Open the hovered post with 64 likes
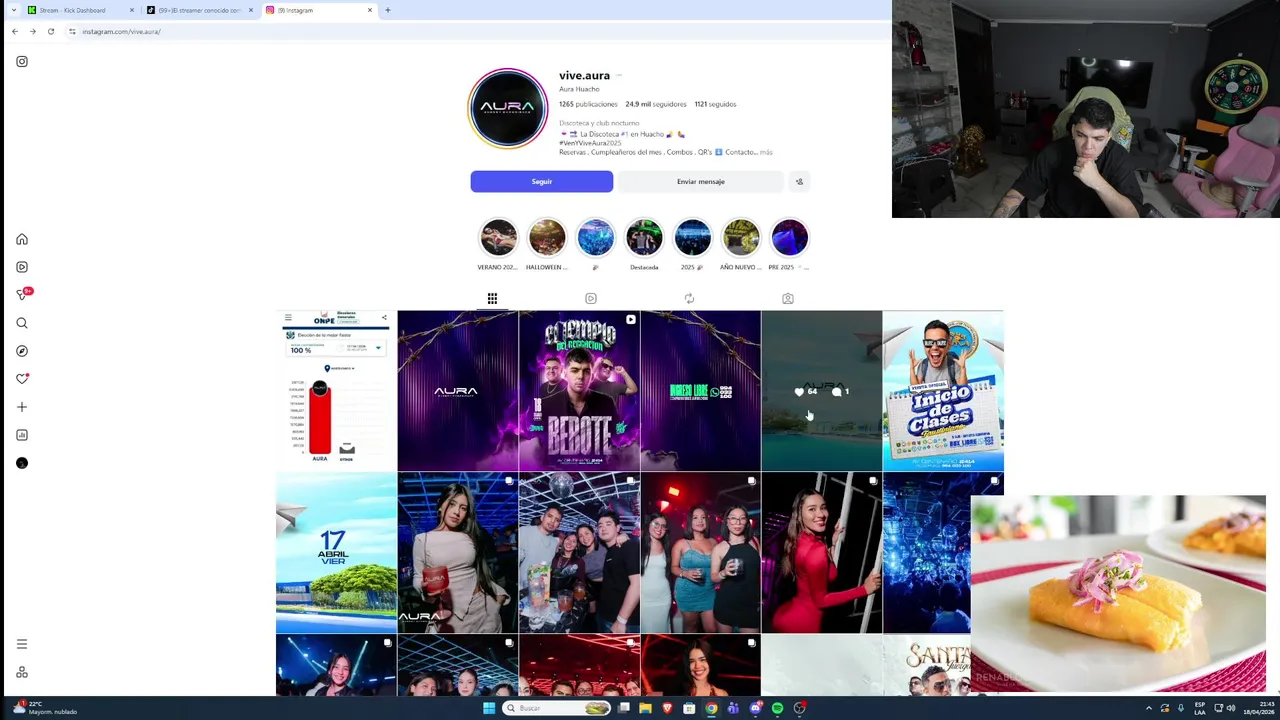 pos(822,390)
